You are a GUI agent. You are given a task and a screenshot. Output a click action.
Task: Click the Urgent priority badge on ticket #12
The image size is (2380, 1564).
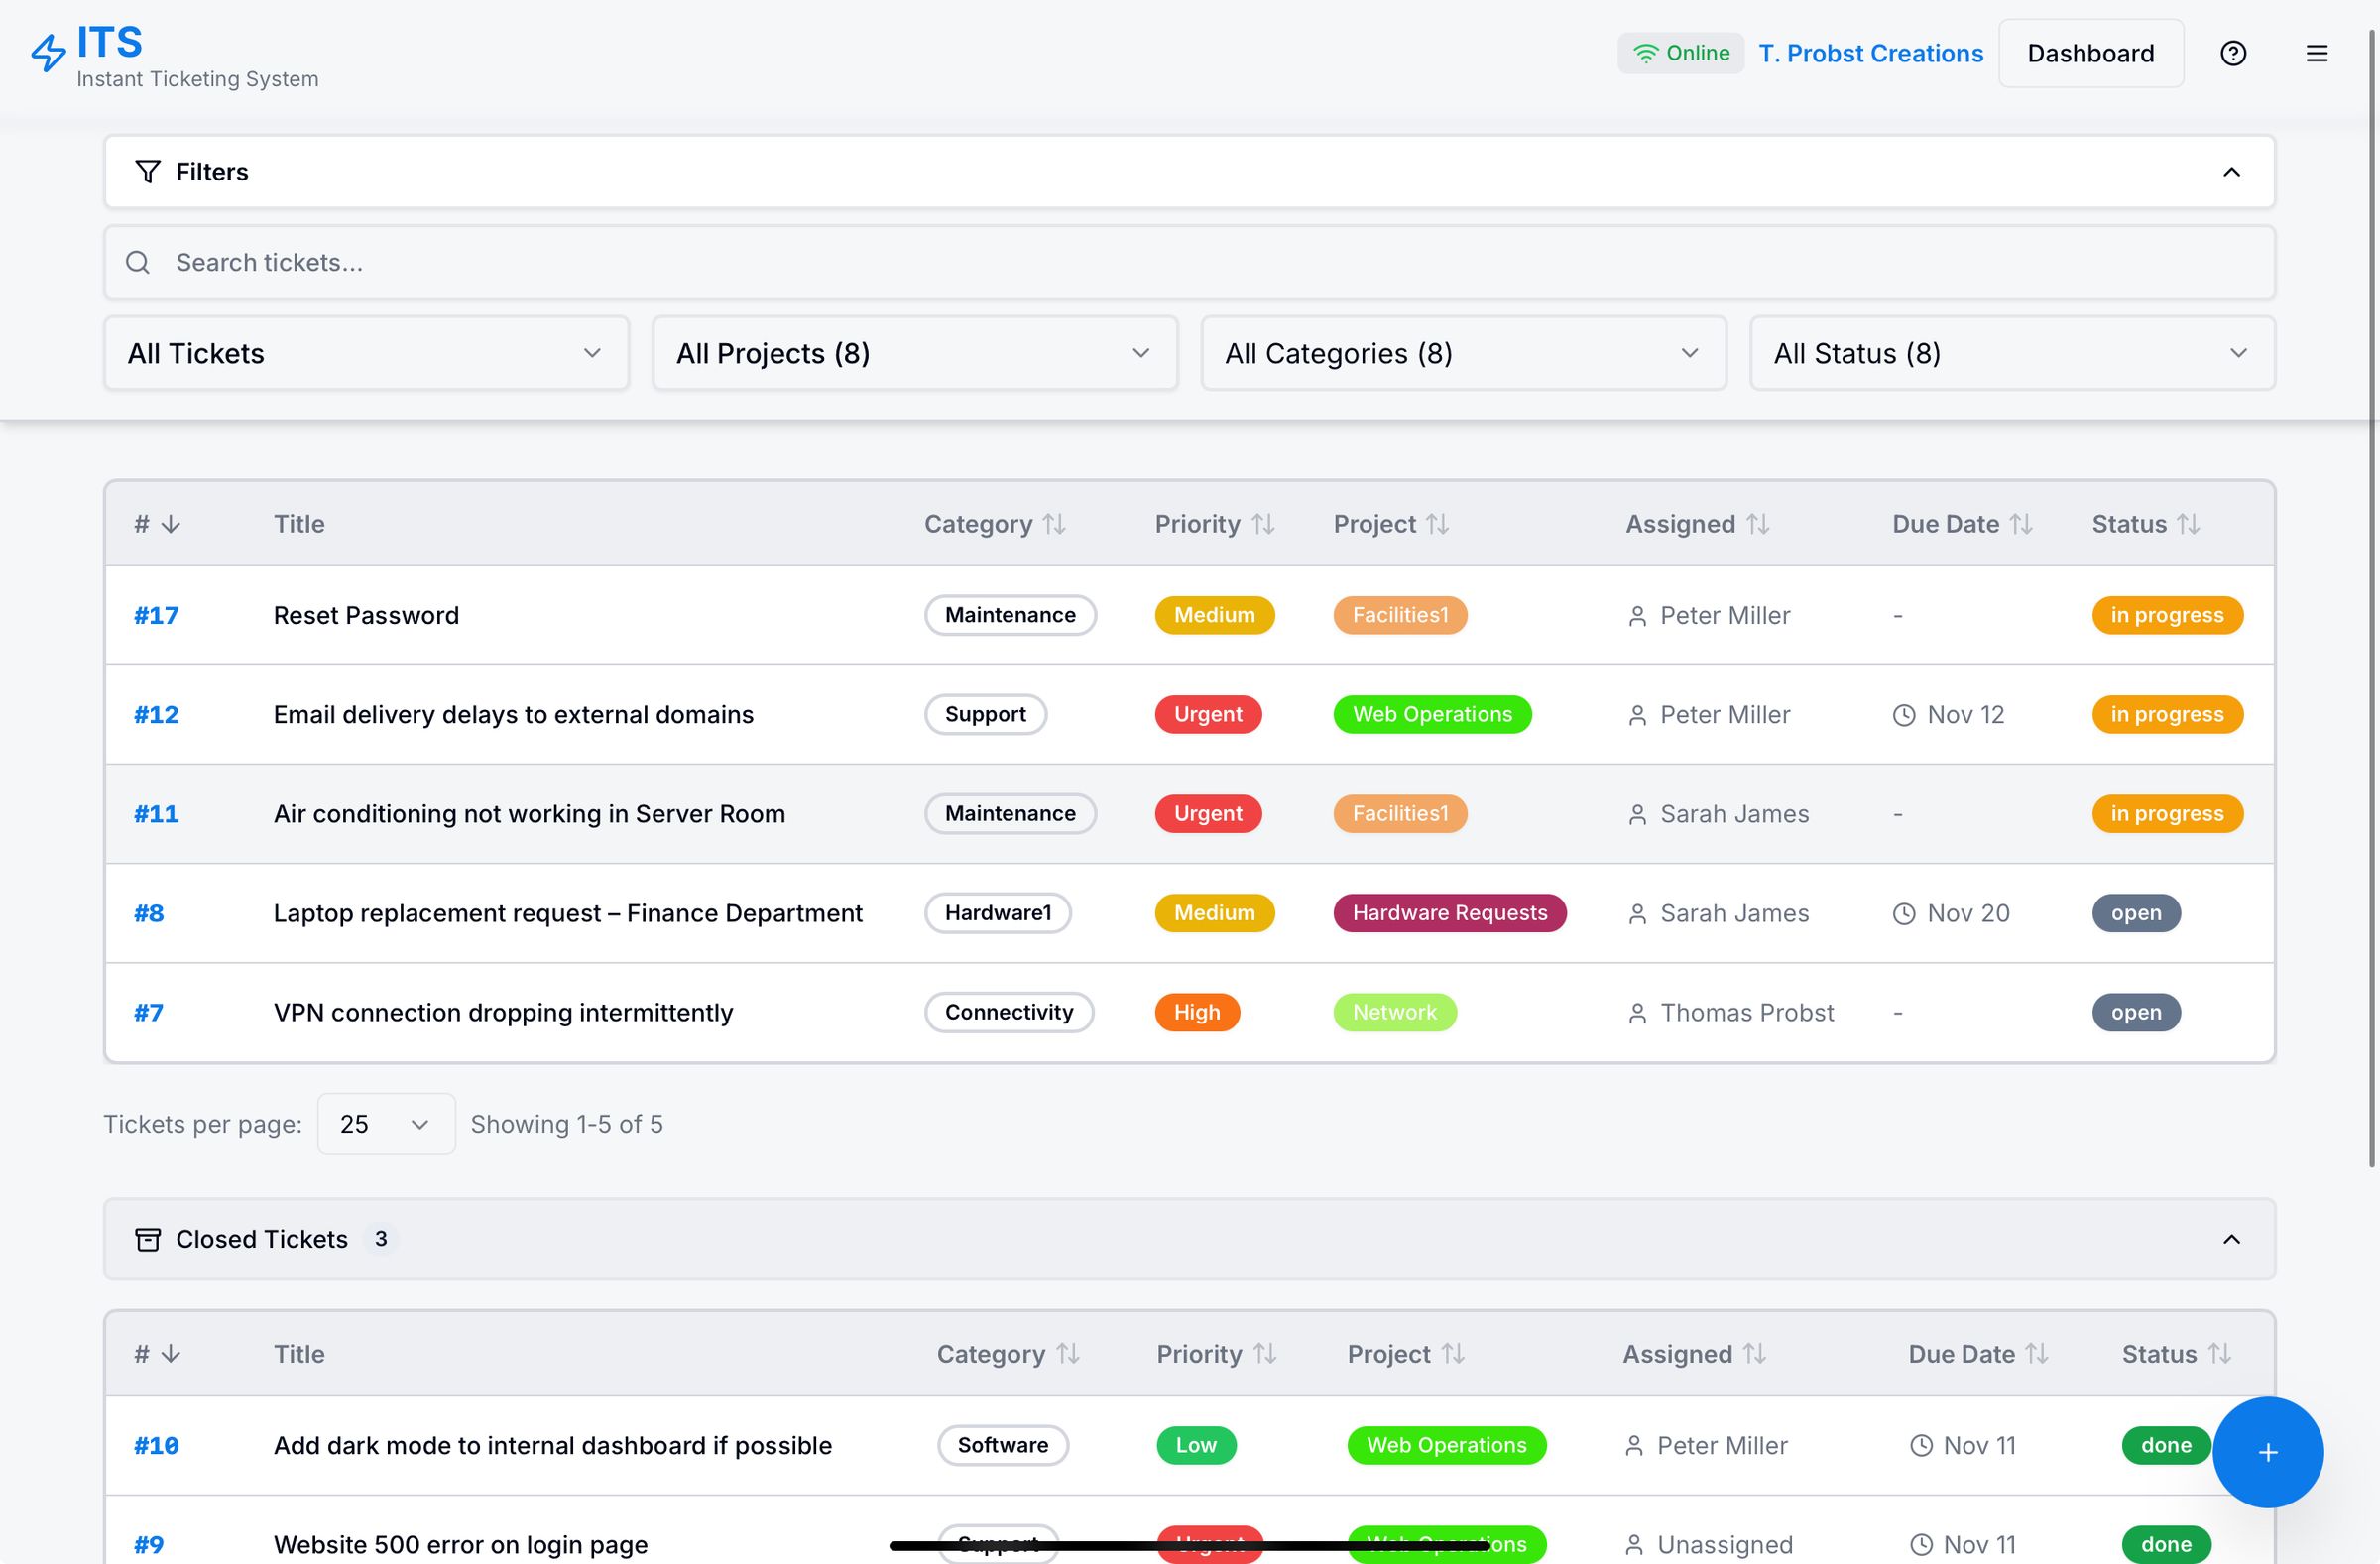coord(1208,714)
